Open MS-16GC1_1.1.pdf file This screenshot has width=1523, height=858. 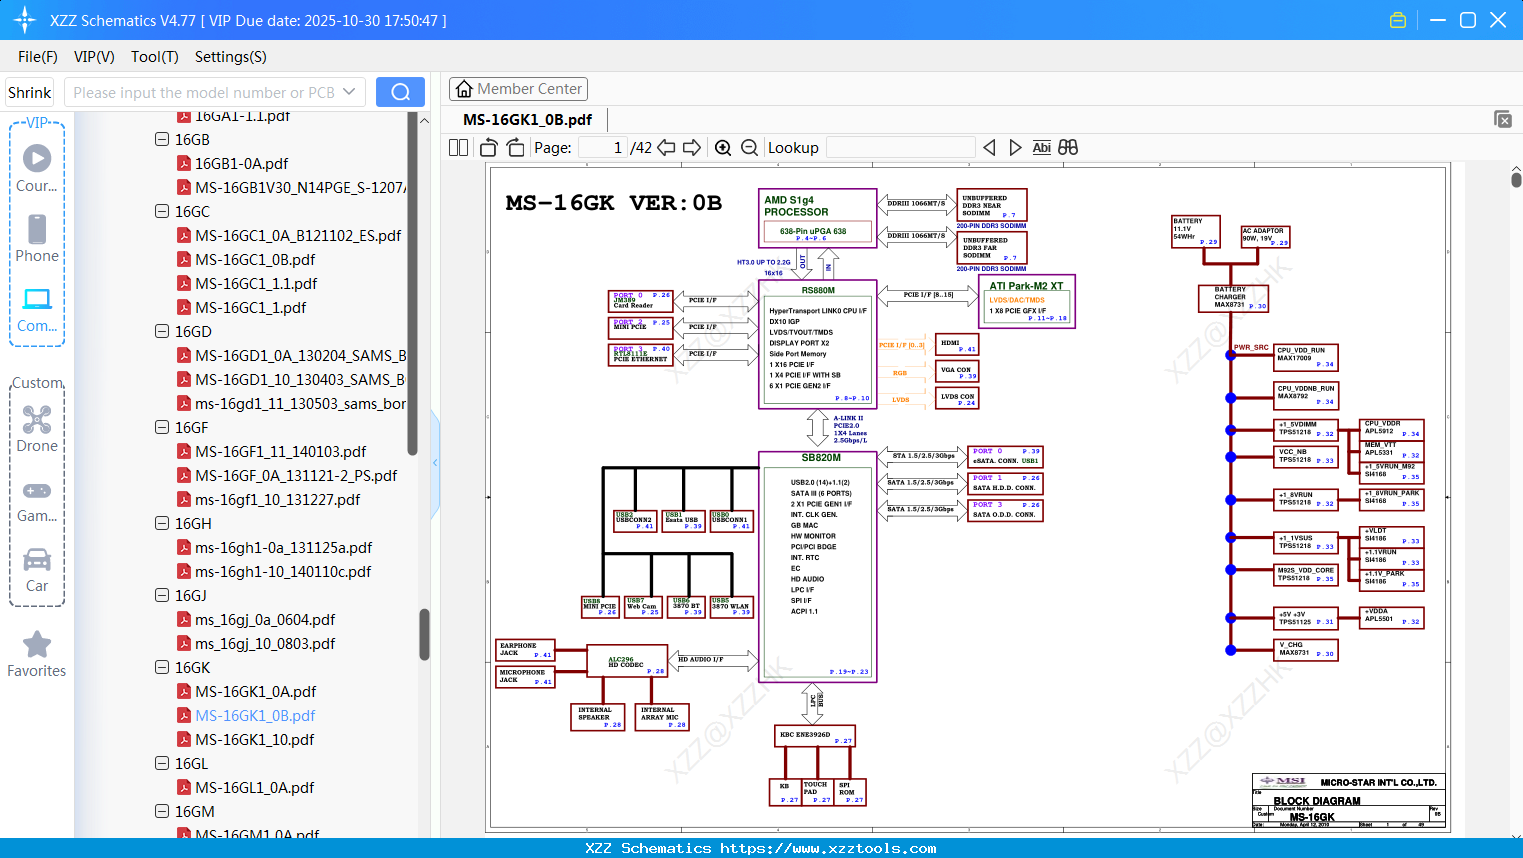pyautogui.click(x=256, y=284)
